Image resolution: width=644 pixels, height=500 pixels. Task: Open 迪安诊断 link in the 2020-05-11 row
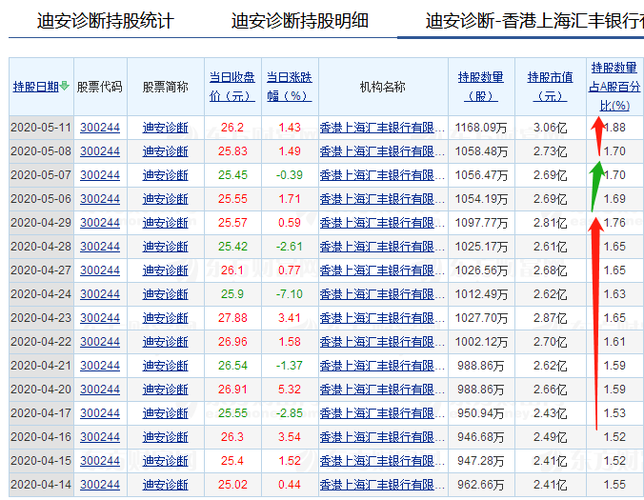point(165,127)
